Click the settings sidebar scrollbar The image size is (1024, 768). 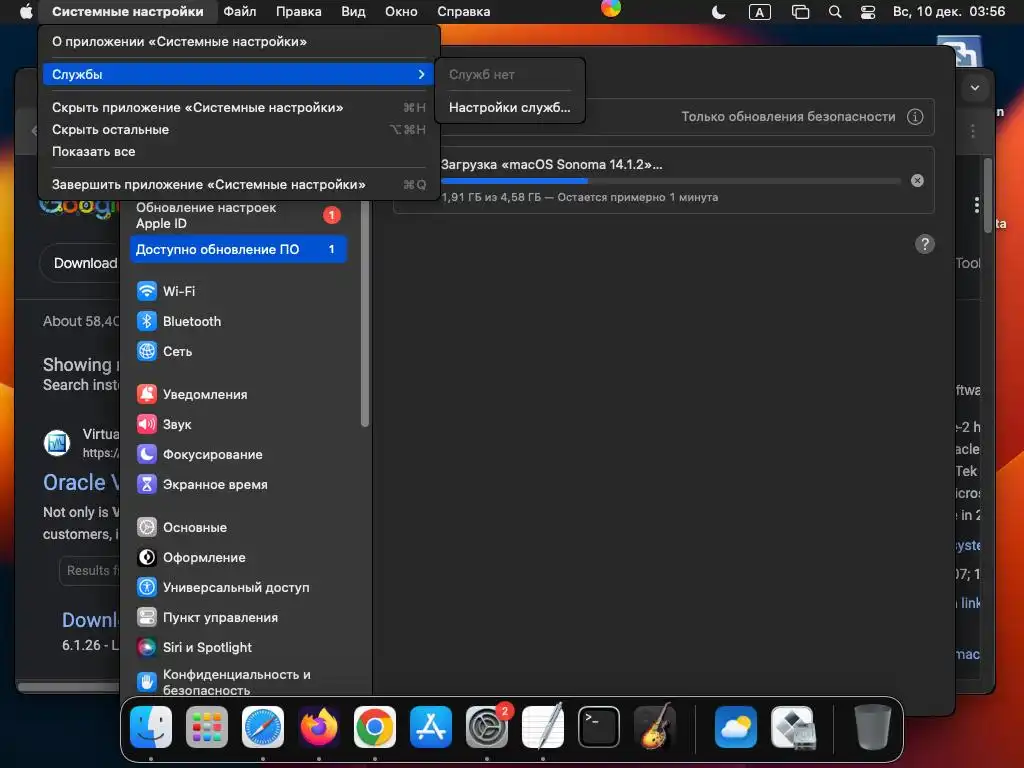pos(365,315)
